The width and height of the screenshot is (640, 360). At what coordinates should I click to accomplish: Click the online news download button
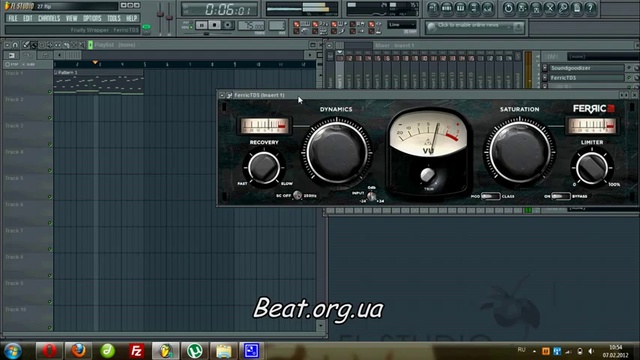pos(518,27)
